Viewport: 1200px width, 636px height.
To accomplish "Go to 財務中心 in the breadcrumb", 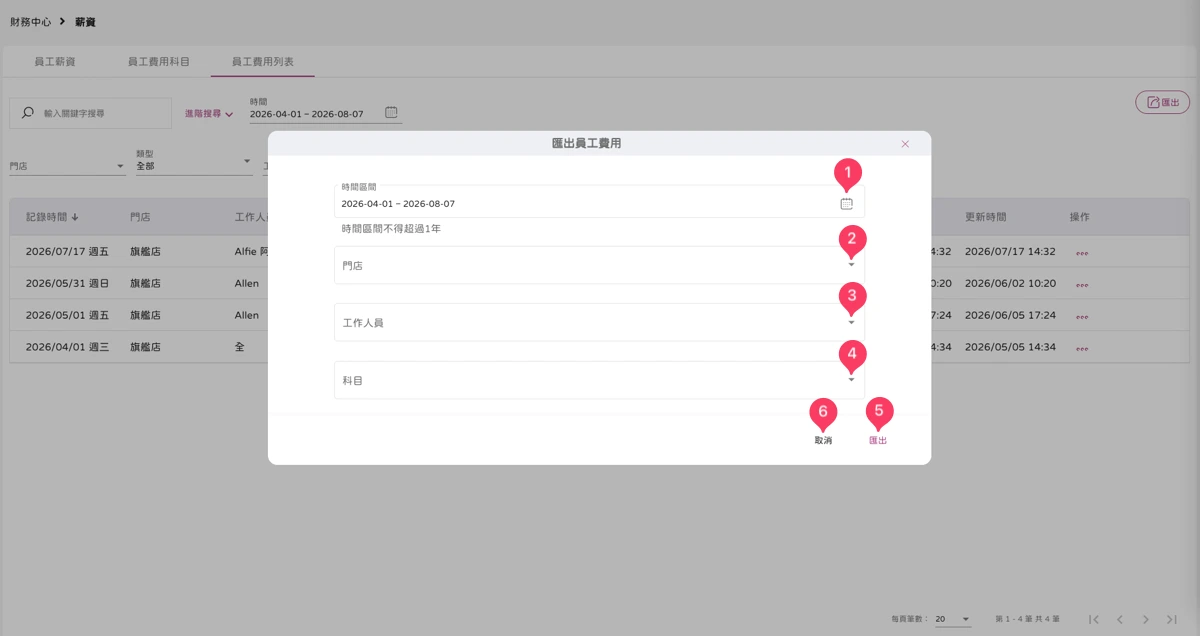I will [x=31, y=22].
